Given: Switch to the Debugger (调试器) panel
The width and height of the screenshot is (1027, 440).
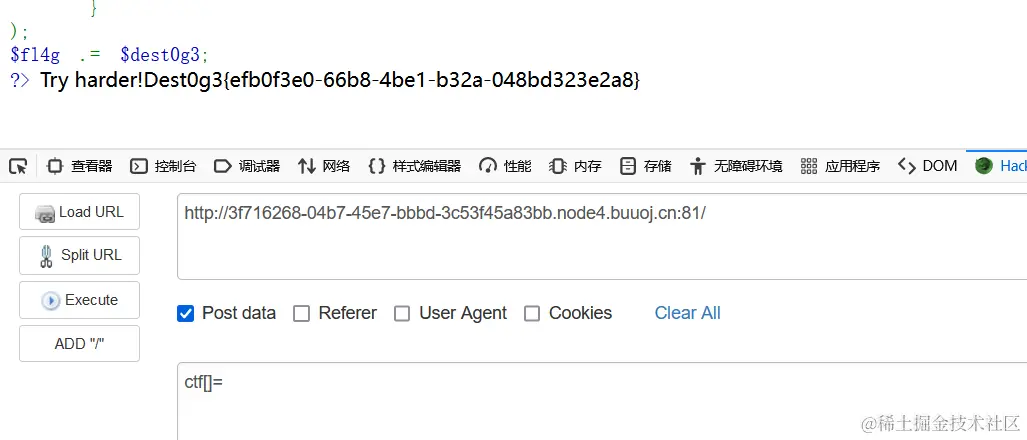Looking at the screenshot, I should pos(247,166).
